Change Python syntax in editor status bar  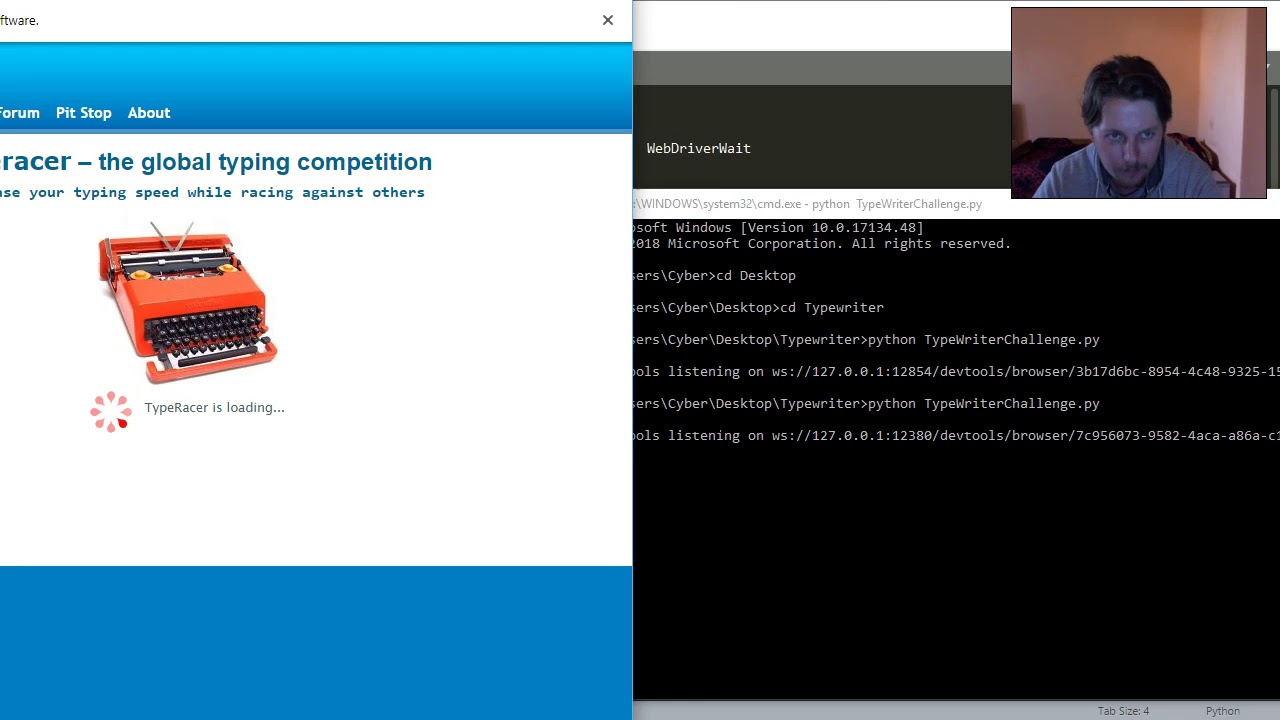pyautogui.click(x=1222, y=711)
